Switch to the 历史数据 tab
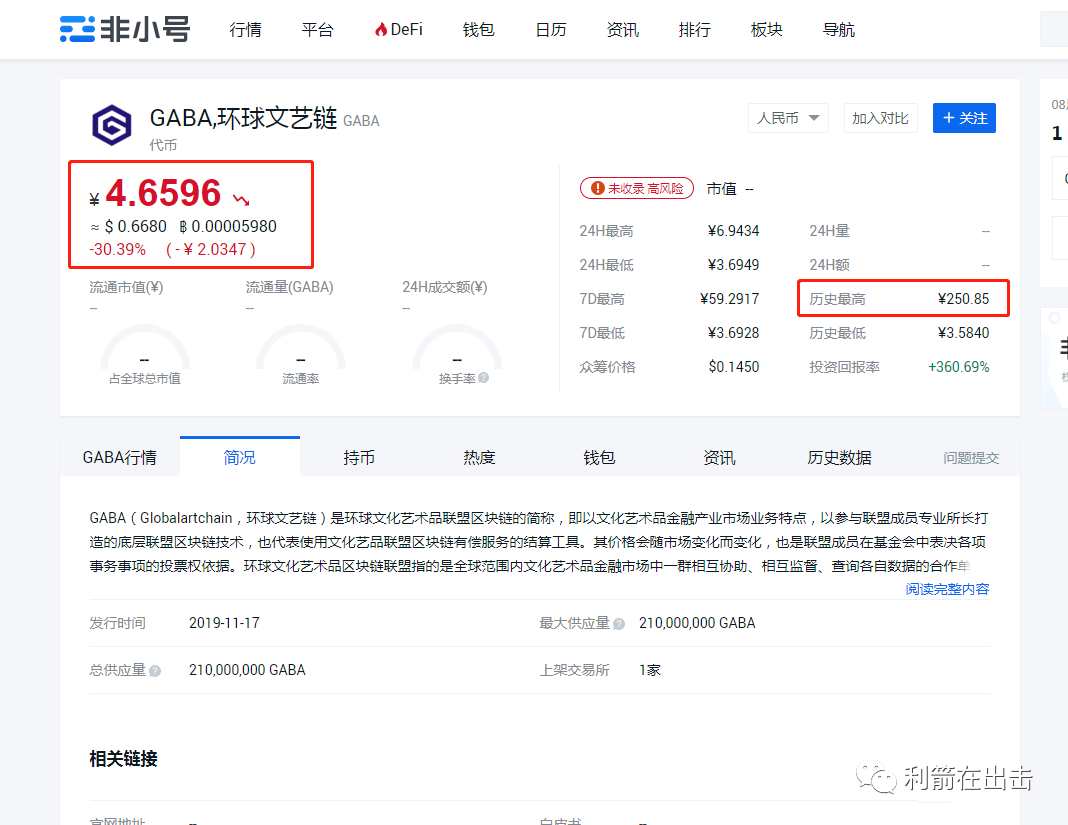 839,456
